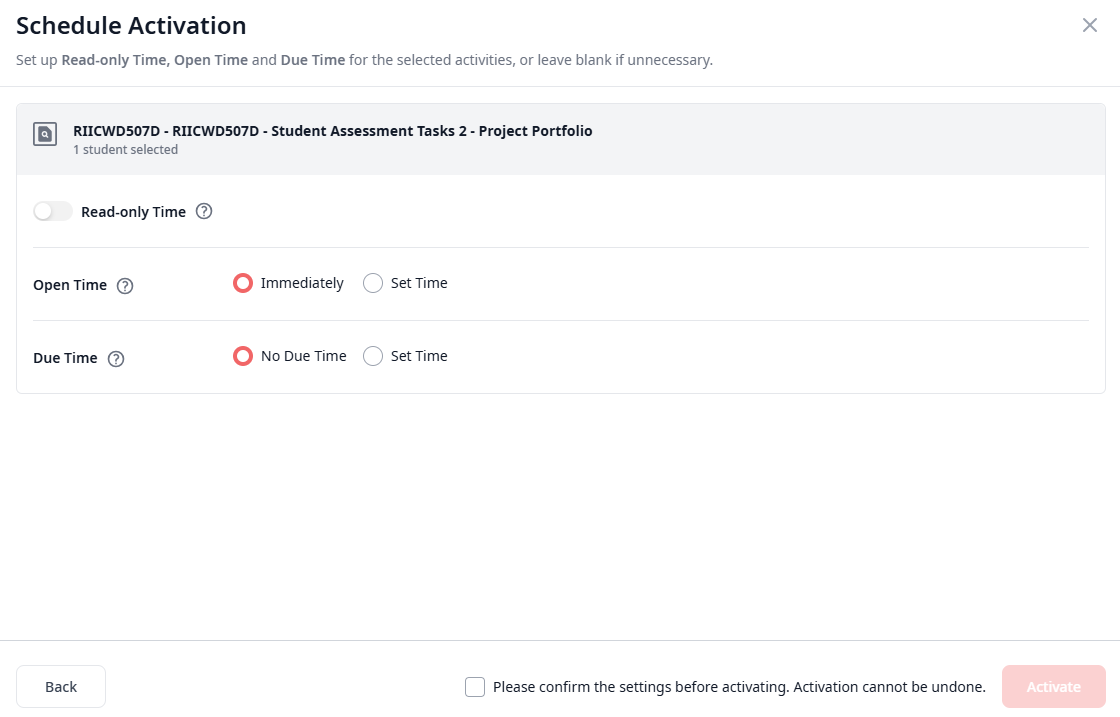Choose Set Time for Due Time

[x=373, y=356]
